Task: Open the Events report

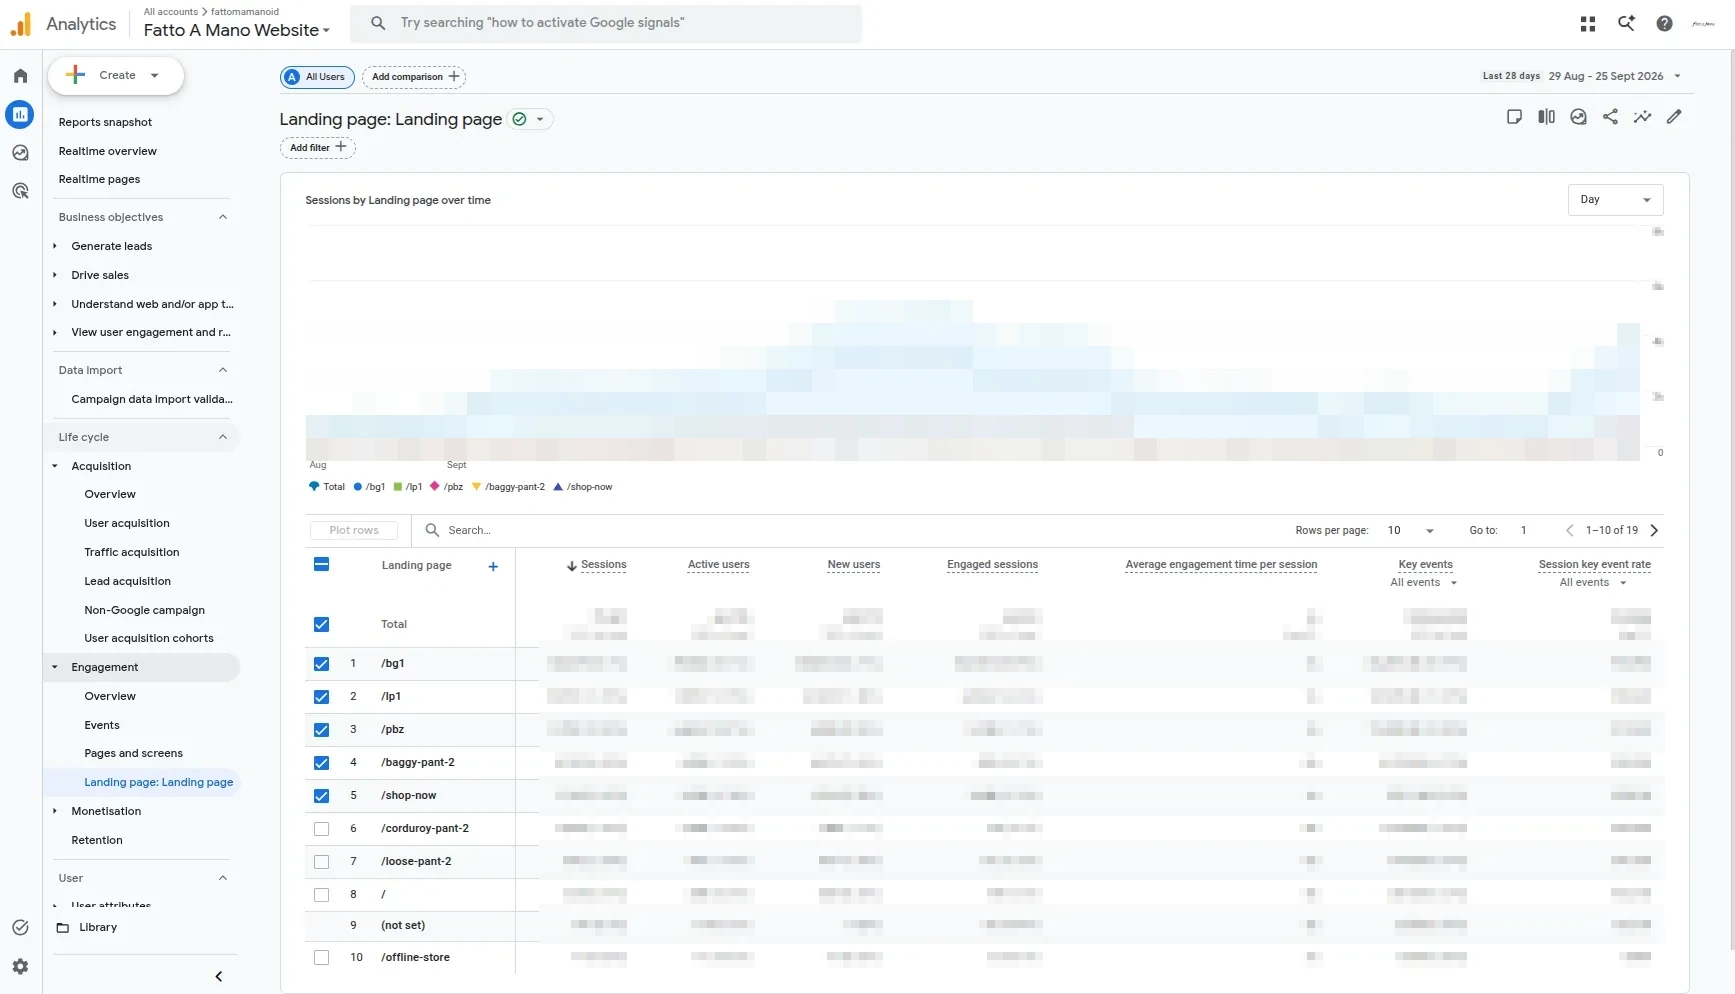Action: 101,726
